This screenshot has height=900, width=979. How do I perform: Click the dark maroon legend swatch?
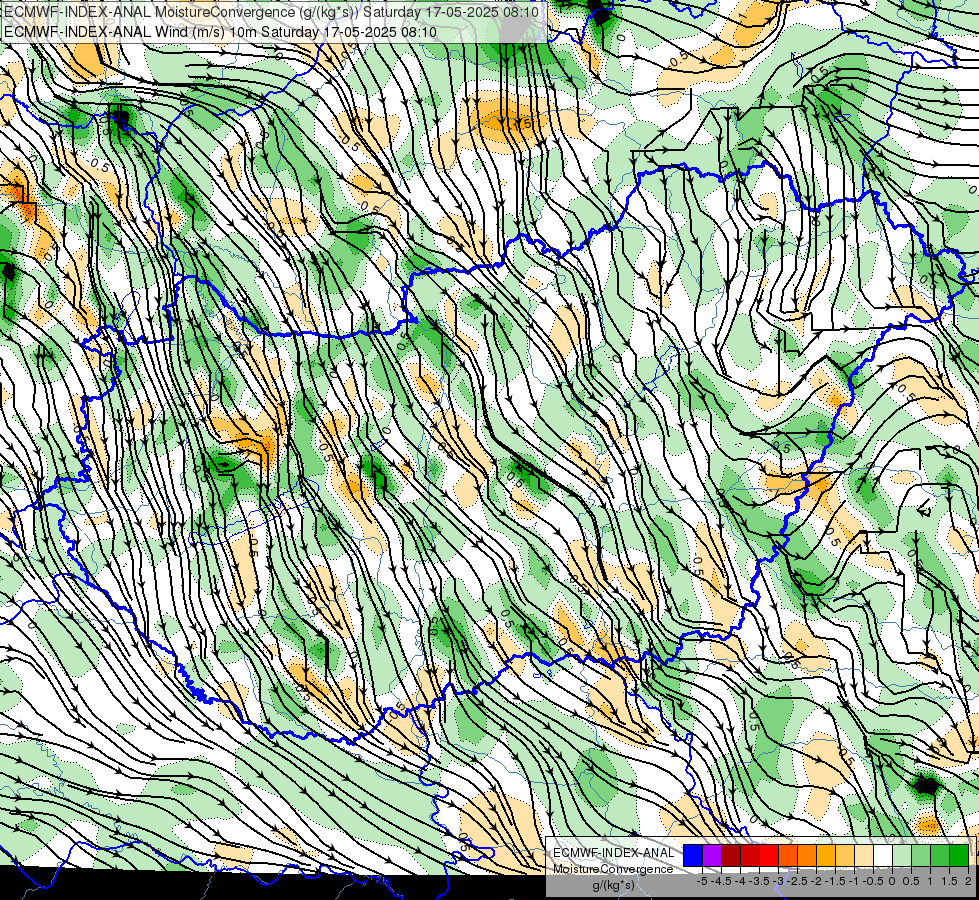pos(731,856)
